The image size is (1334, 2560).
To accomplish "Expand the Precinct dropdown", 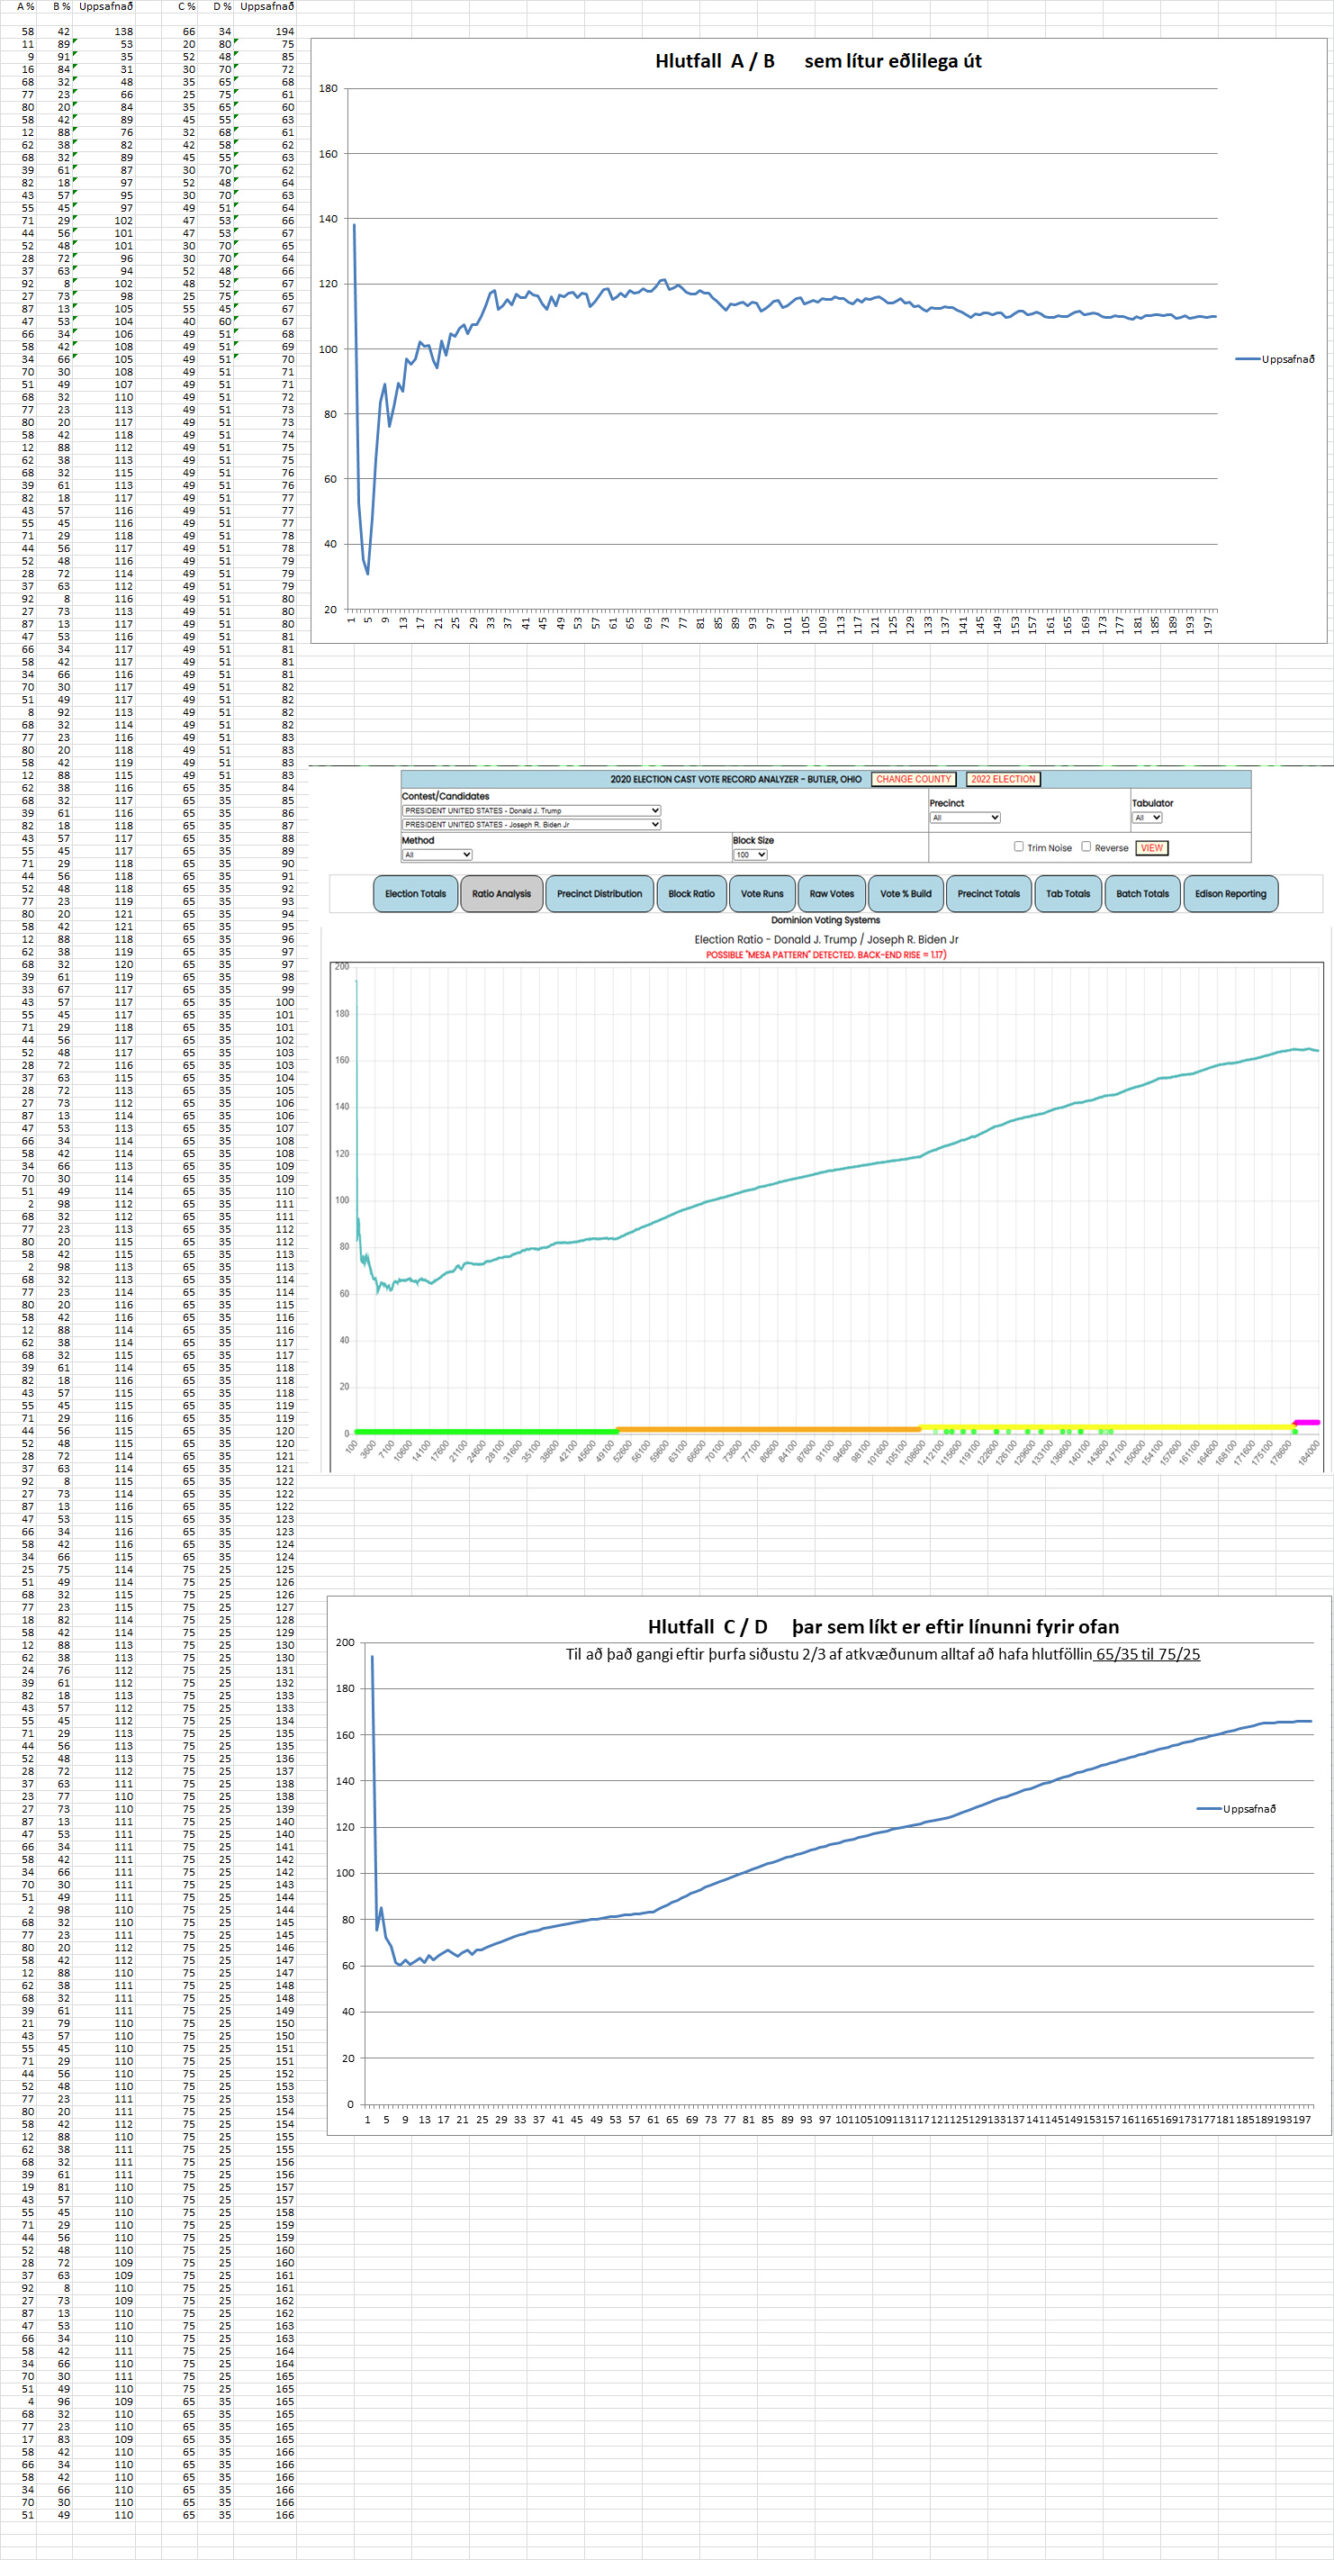I will click(x=965, y=817).
